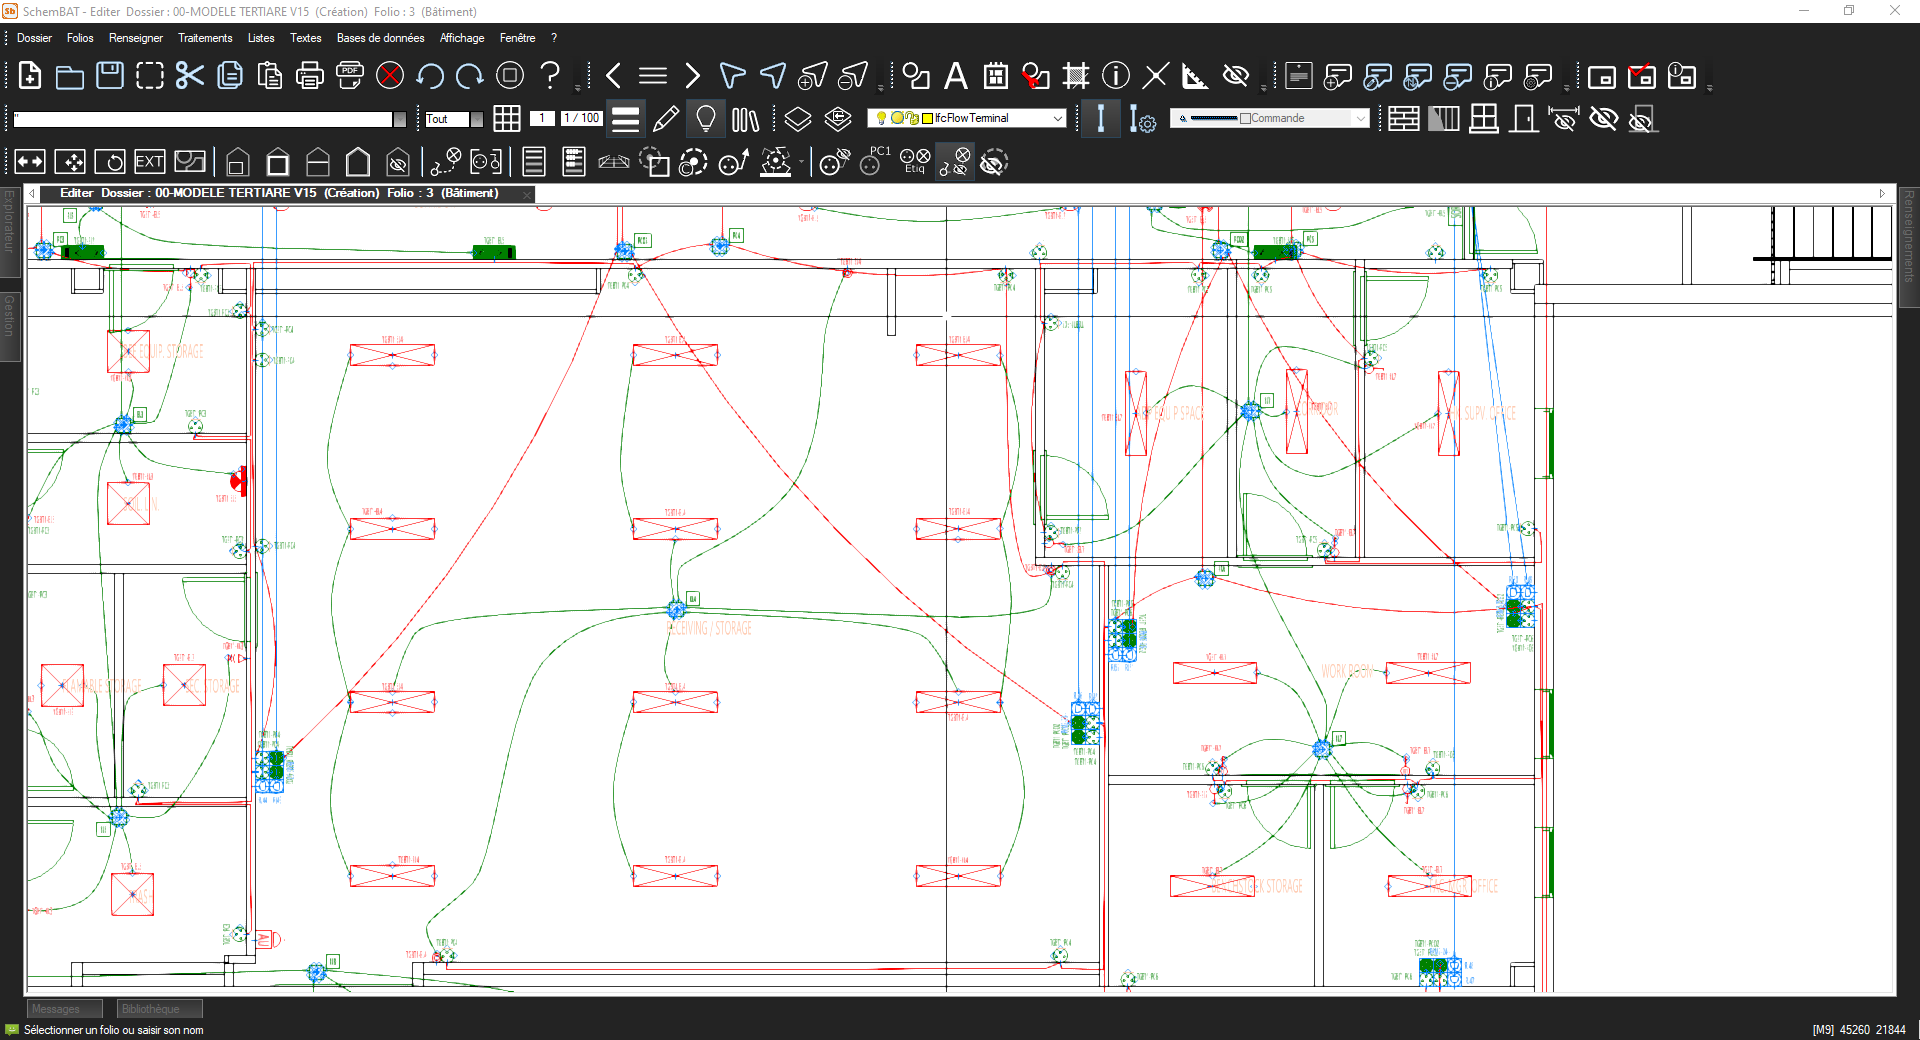The width and height of the screenshot is (1920, 1040).
Task: Toggle the dashed-circle hide icon
Action: point(993,162)
